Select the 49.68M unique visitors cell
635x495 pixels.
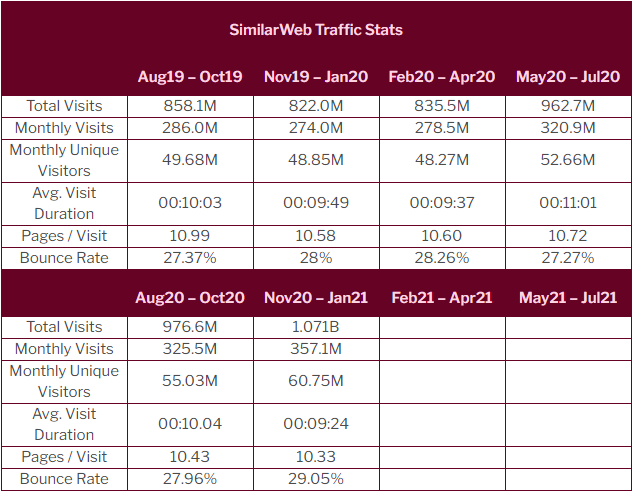point(190,160)
